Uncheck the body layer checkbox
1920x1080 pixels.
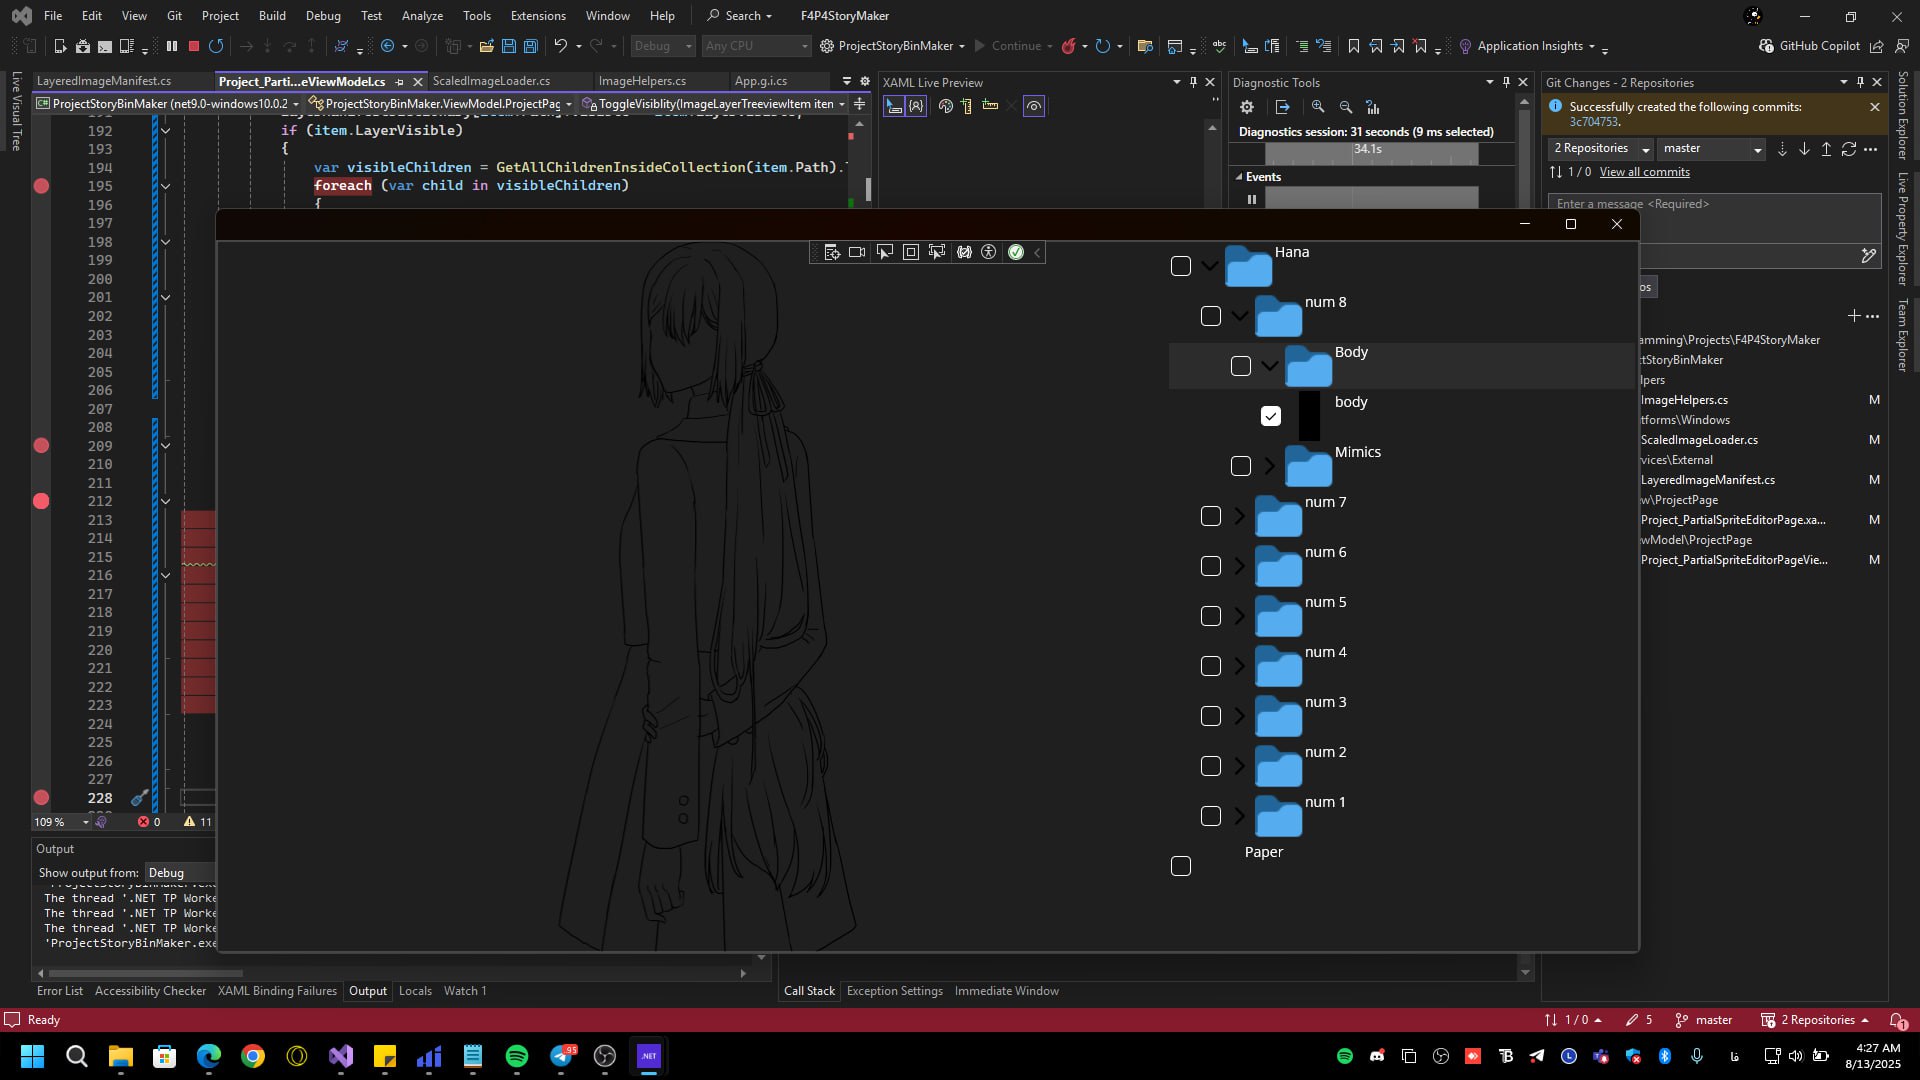click(x=1270, y=416)
